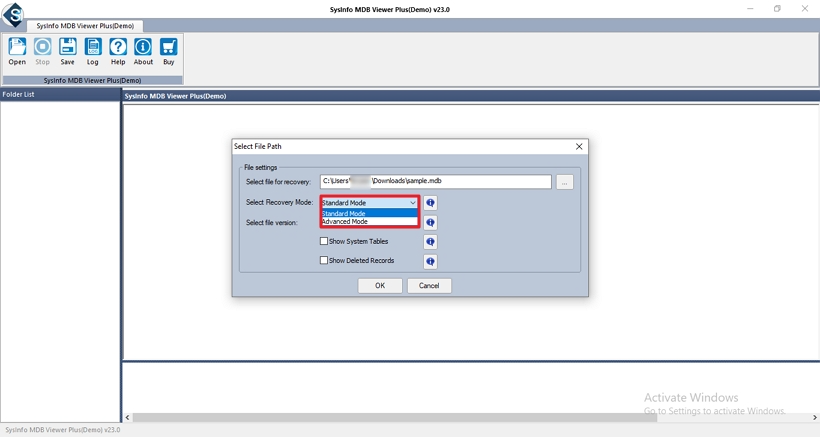Click the Stop toolbar icon
The image size is (820, 437).
[x=42, y=51]
